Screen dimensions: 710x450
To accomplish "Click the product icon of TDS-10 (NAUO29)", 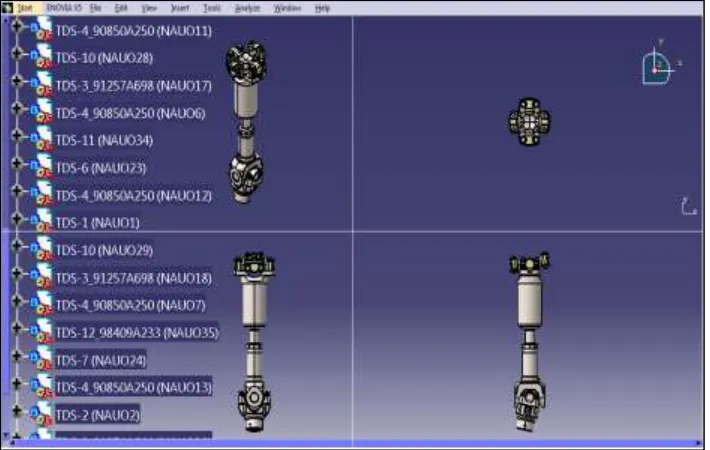I will (x=42, y=249).
